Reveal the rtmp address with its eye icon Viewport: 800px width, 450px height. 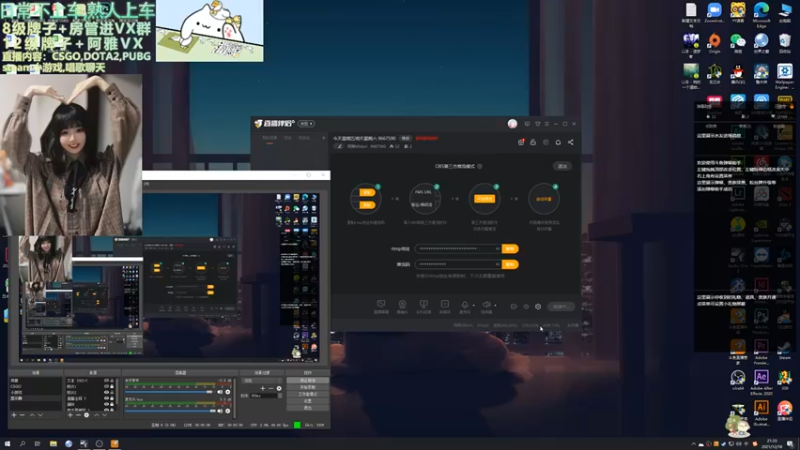(x=497, y=248)
